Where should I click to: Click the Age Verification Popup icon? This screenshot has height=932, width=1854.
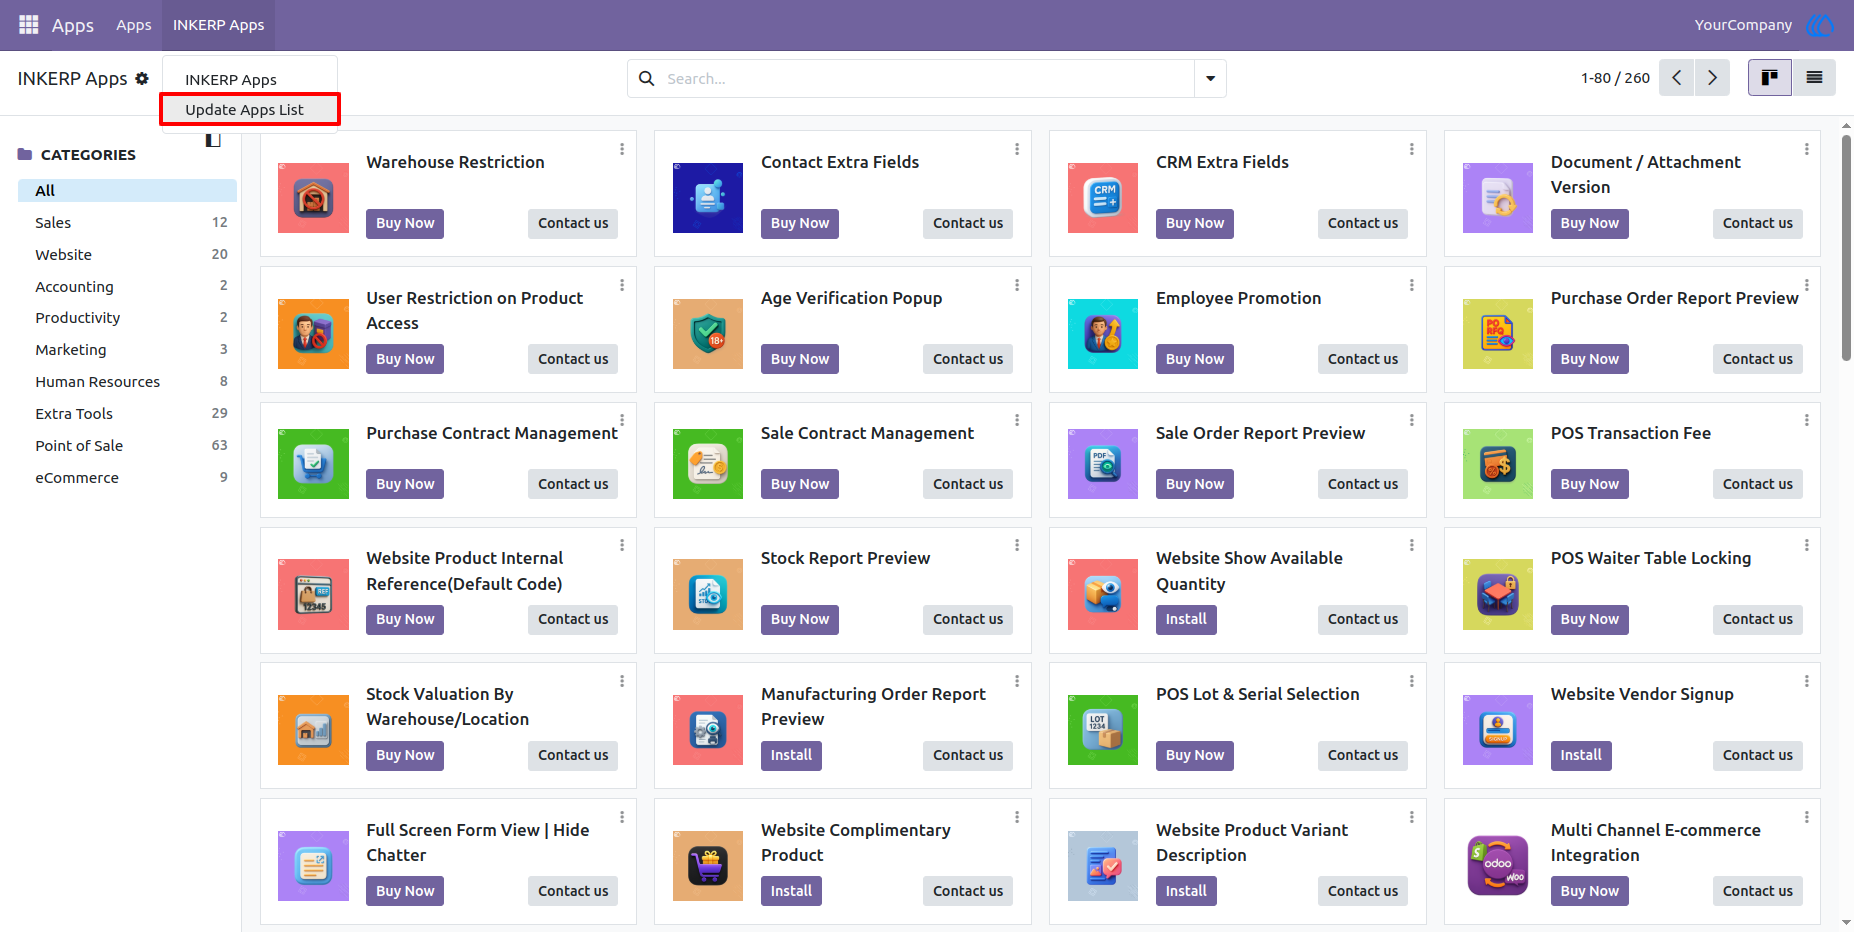(x=708, y=334)
